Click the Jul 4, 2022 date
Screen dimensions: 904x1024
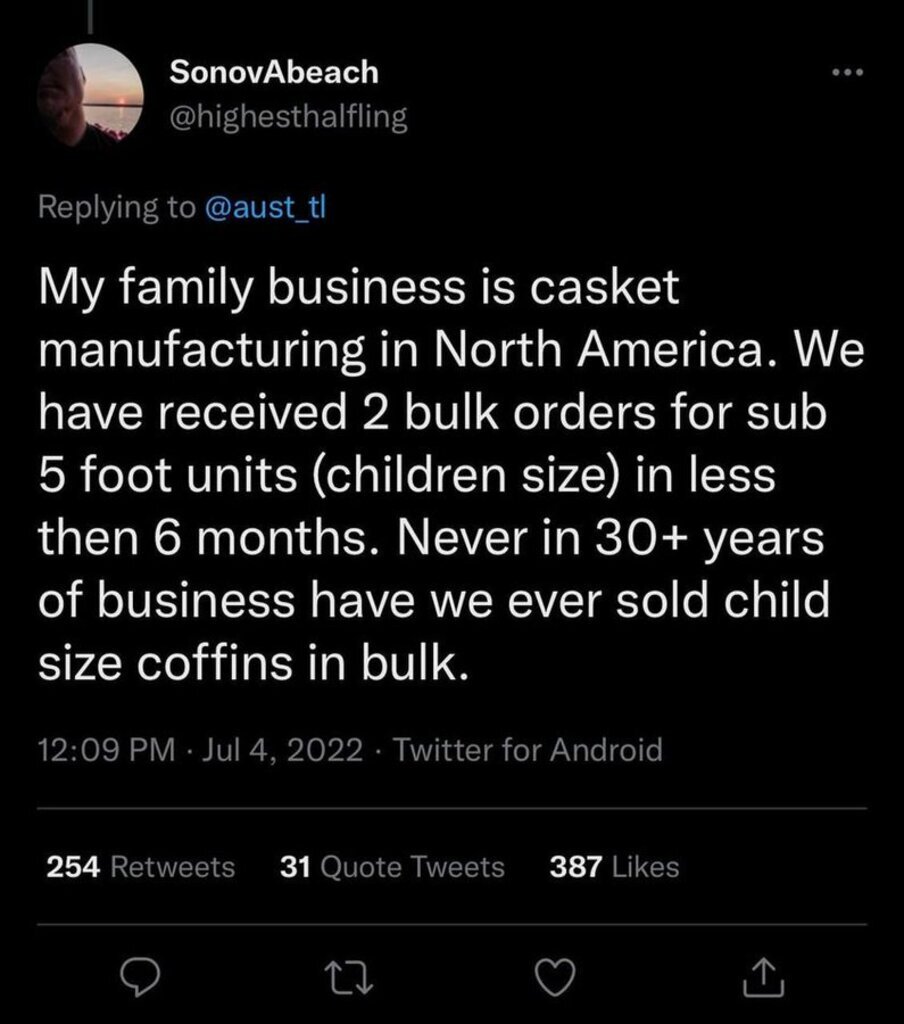click(282, 749)
